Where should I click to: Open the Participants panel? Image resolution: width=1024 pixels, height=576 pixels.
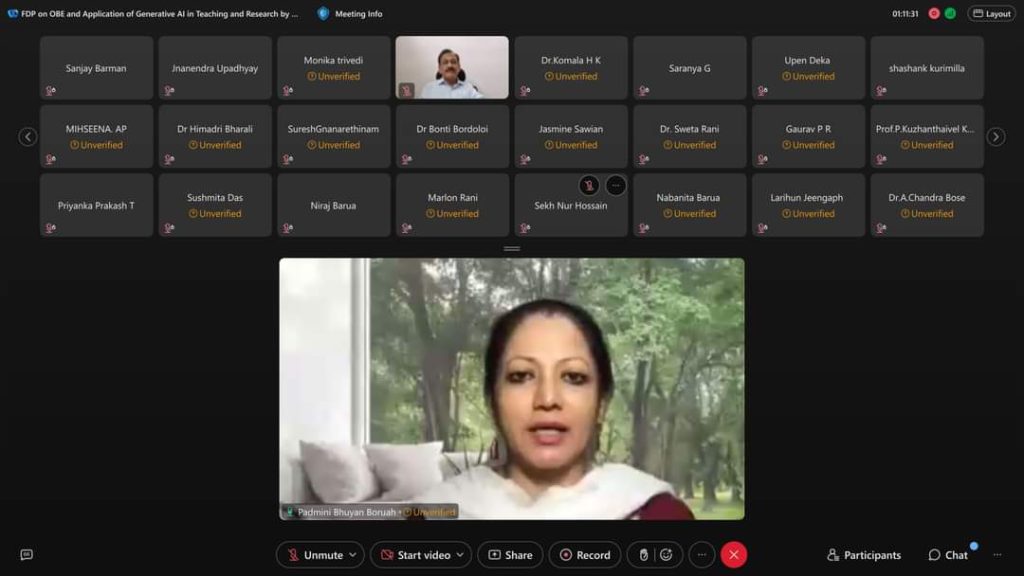tap(864, 555)
